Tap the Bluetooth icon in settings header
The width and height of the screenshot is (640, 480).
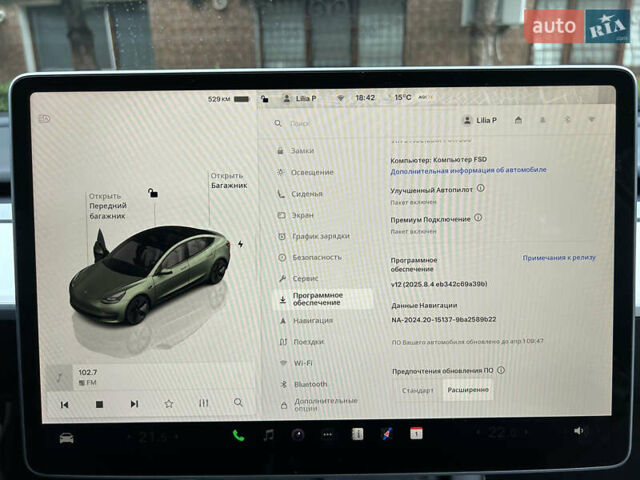coord(567,119)
